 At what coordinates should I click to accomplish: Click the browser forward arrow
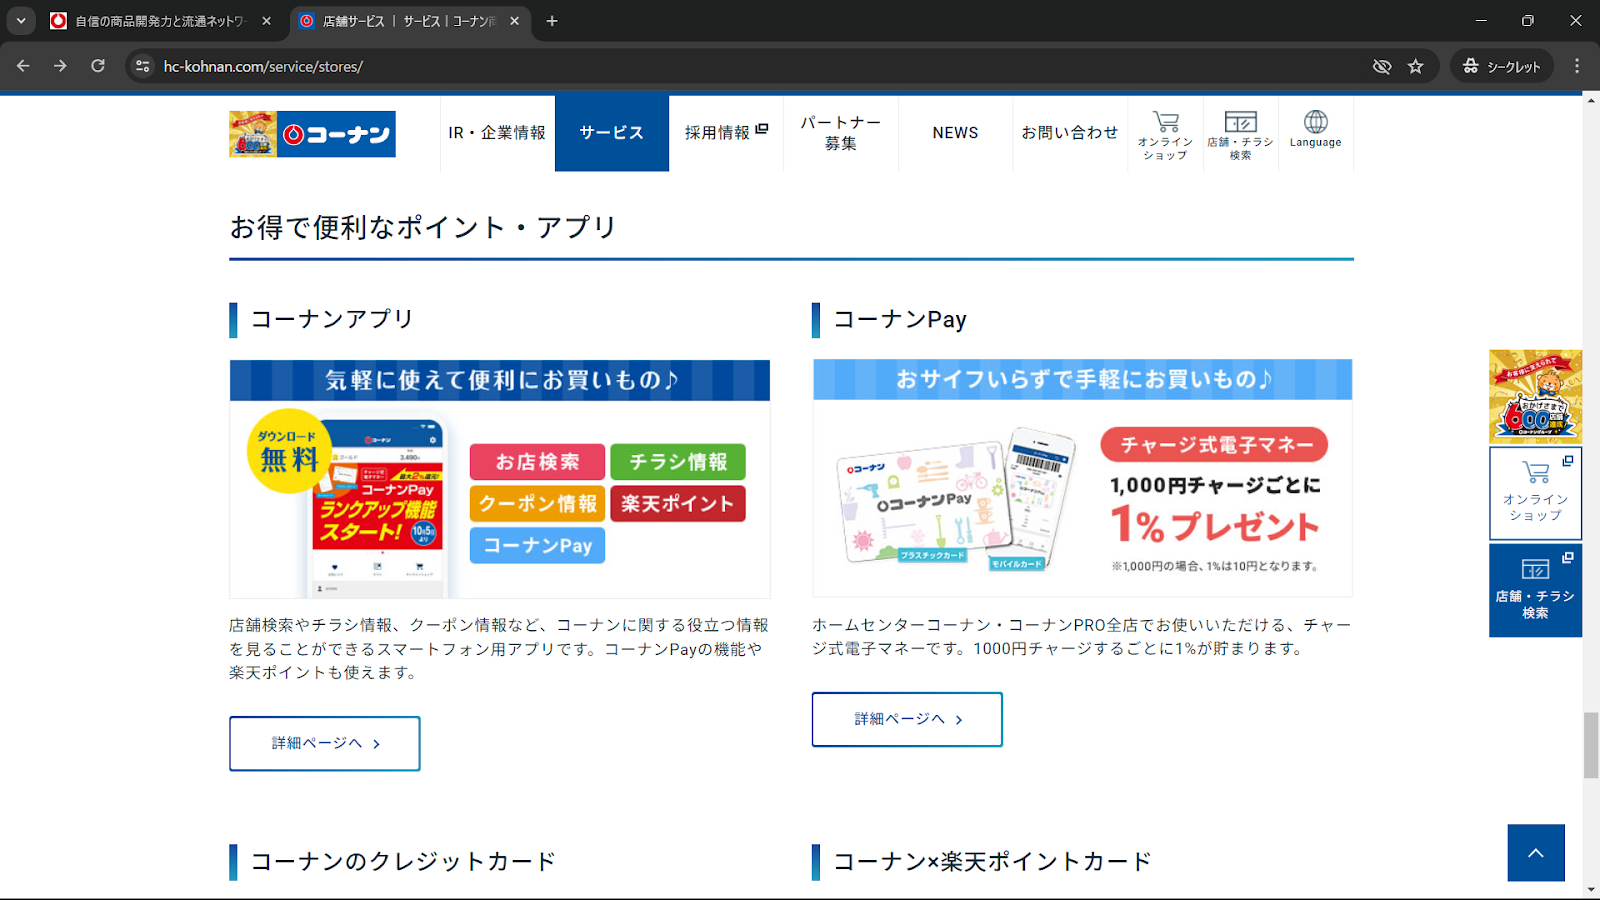click(60, 66)
